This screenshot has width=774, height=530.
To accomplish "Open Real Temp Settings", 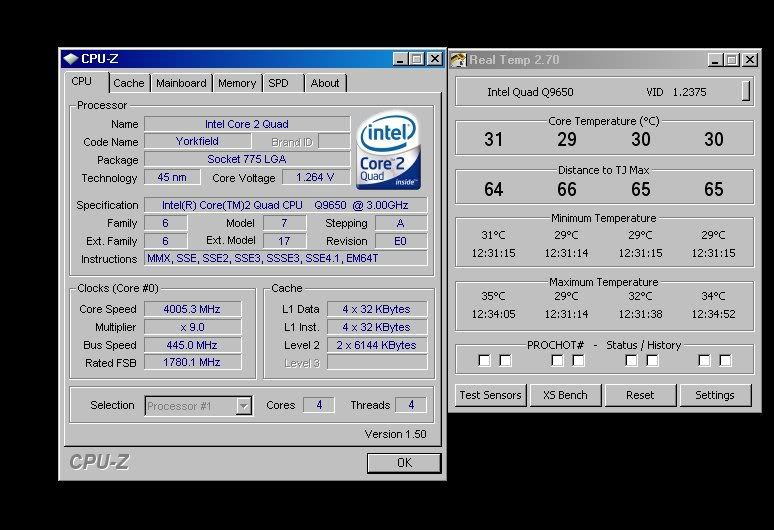I will point(715,395).
